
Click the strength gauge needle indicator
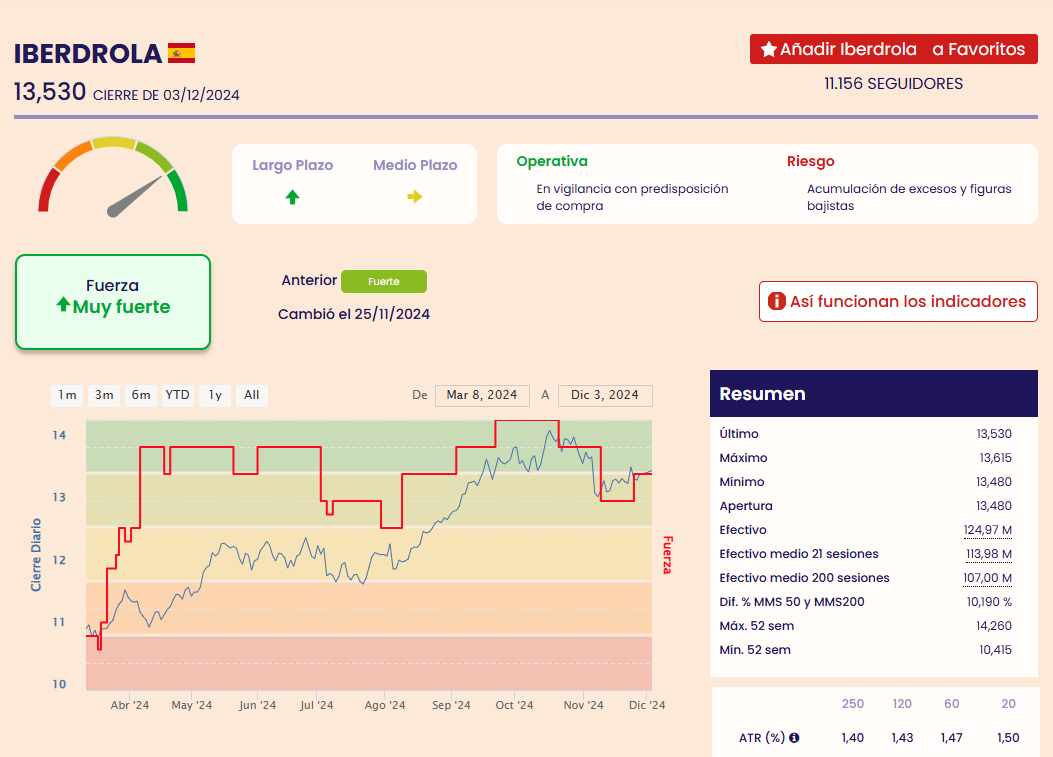point(135,196)
